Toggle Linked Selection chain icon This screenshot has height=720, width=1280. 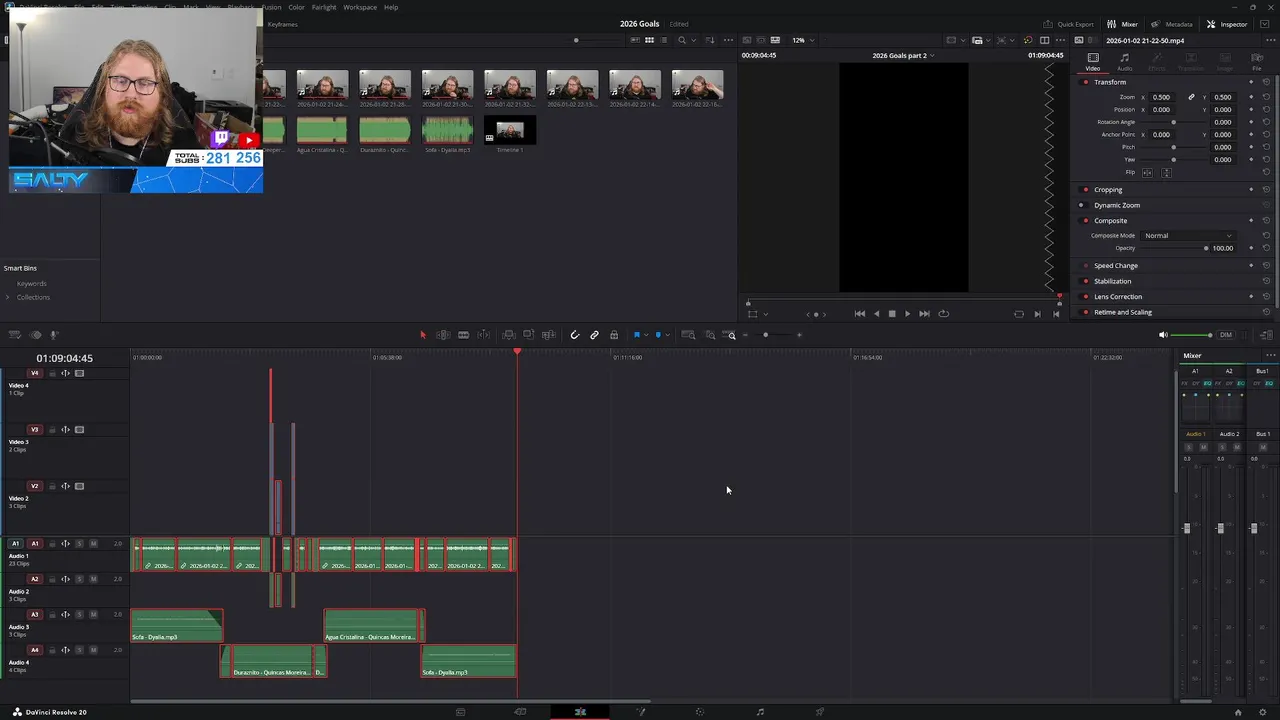click(x=594, y=335)
